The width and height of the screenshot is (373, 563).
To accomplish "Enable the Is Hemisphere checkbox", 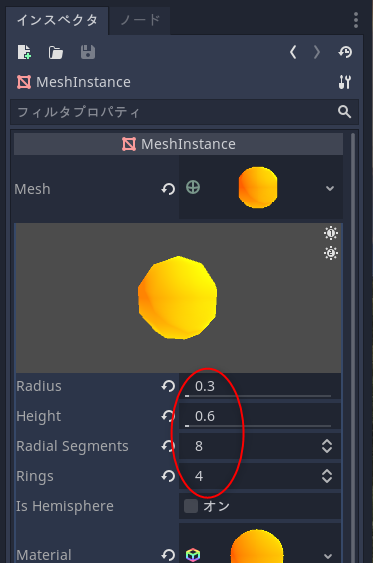I will coord(191,506).
